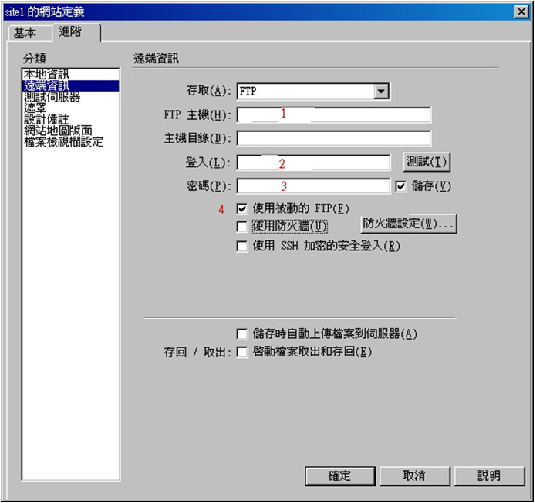Viewport: 535px width, 503px height.
Task: Open the 存取 FTP dropdown arrow
Action: [381, 91]
